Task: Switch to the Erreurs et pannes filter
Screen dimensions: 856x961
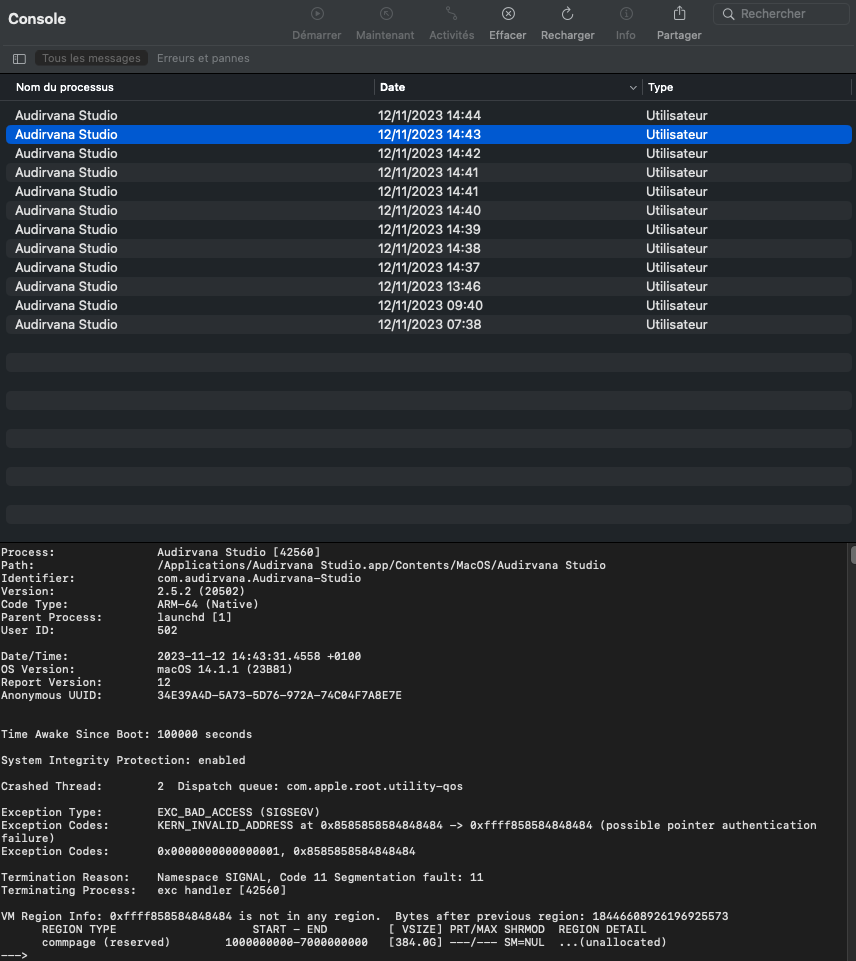Action: pos(203,58)
